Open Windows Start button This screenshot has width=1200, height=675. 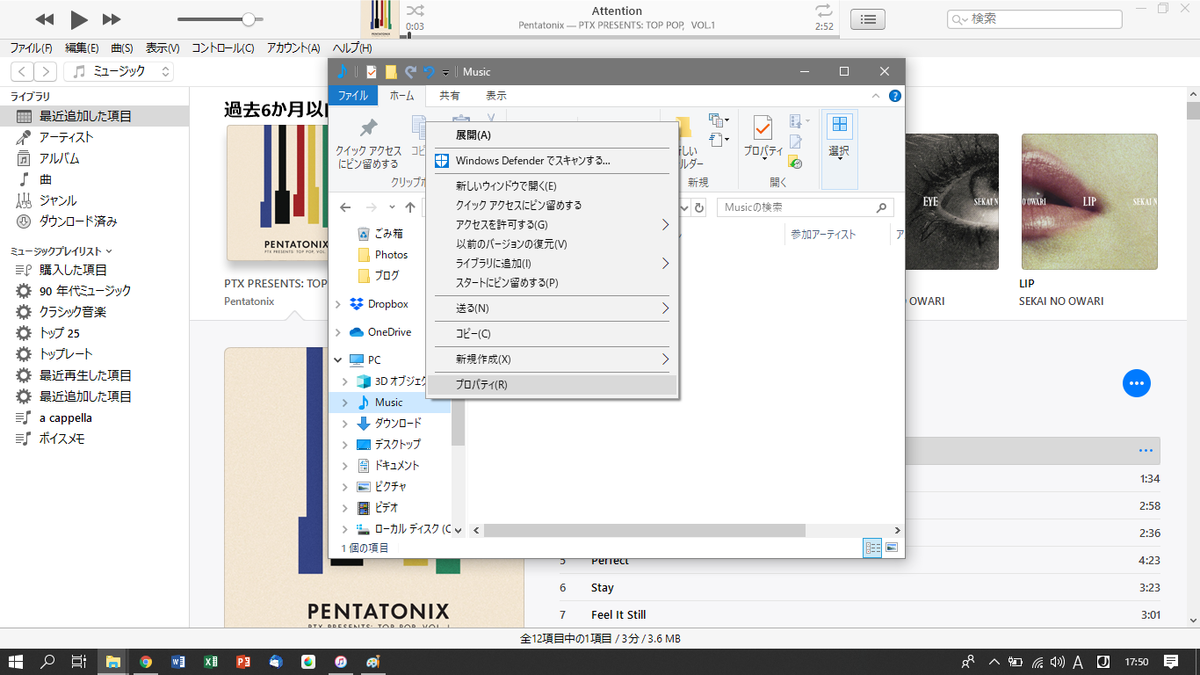point(16,661)
